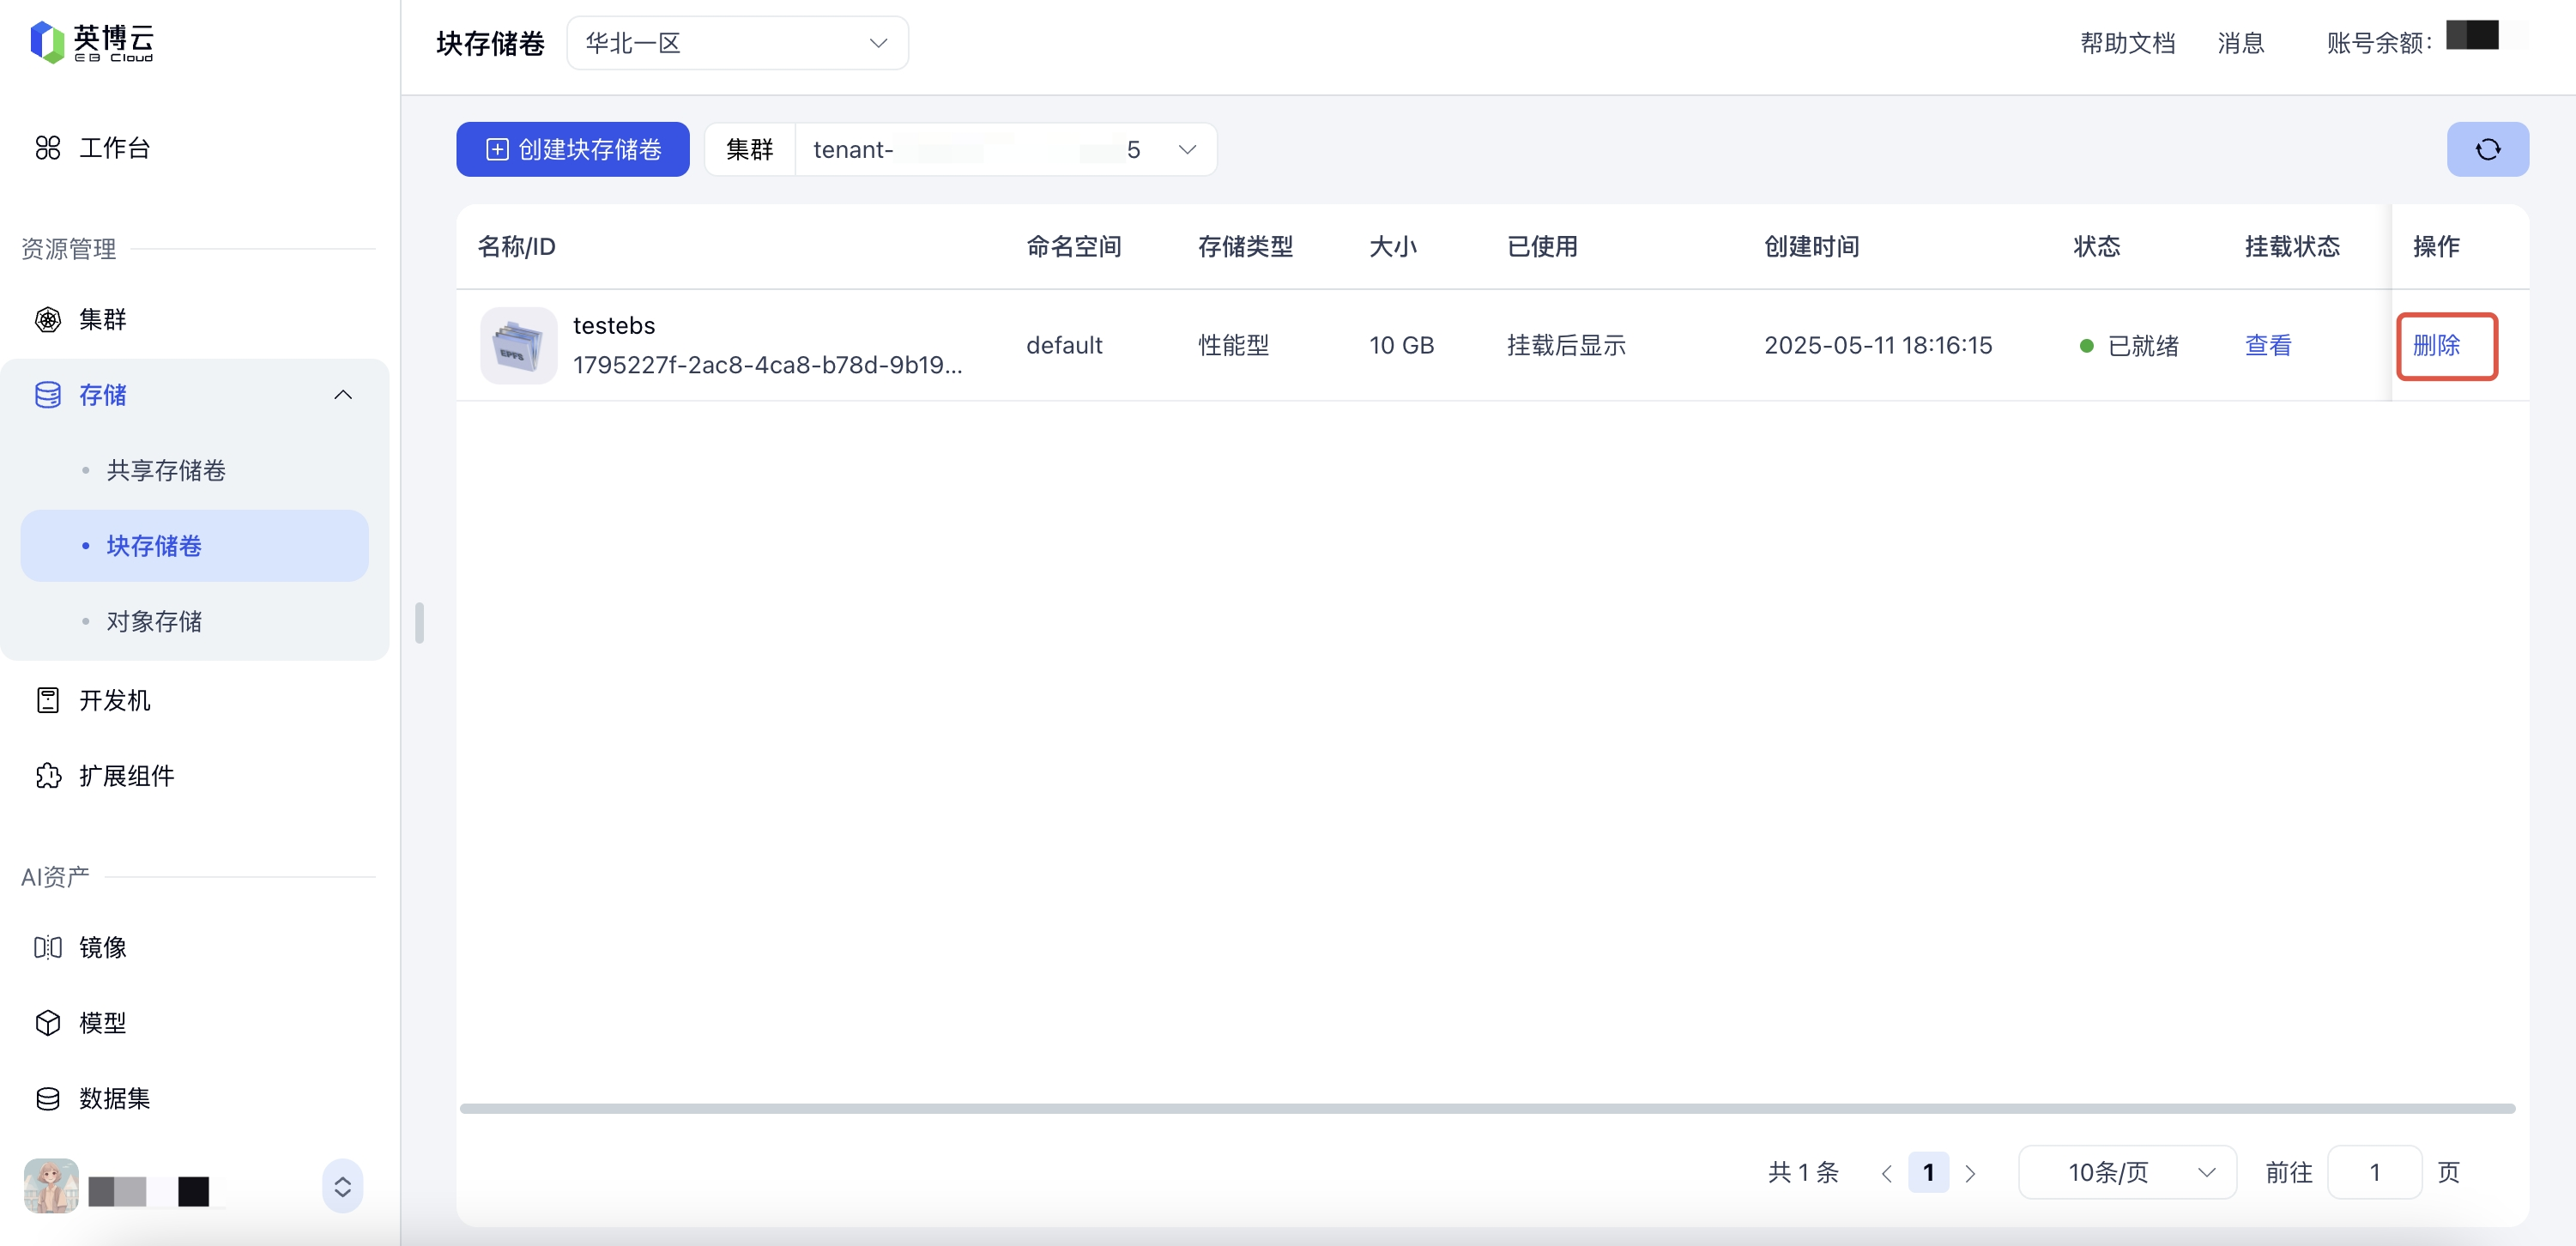This screenshot has width=2576, height=1246.
Task: Click the horizontal table scrollbar
Action: [1487, 1108]
